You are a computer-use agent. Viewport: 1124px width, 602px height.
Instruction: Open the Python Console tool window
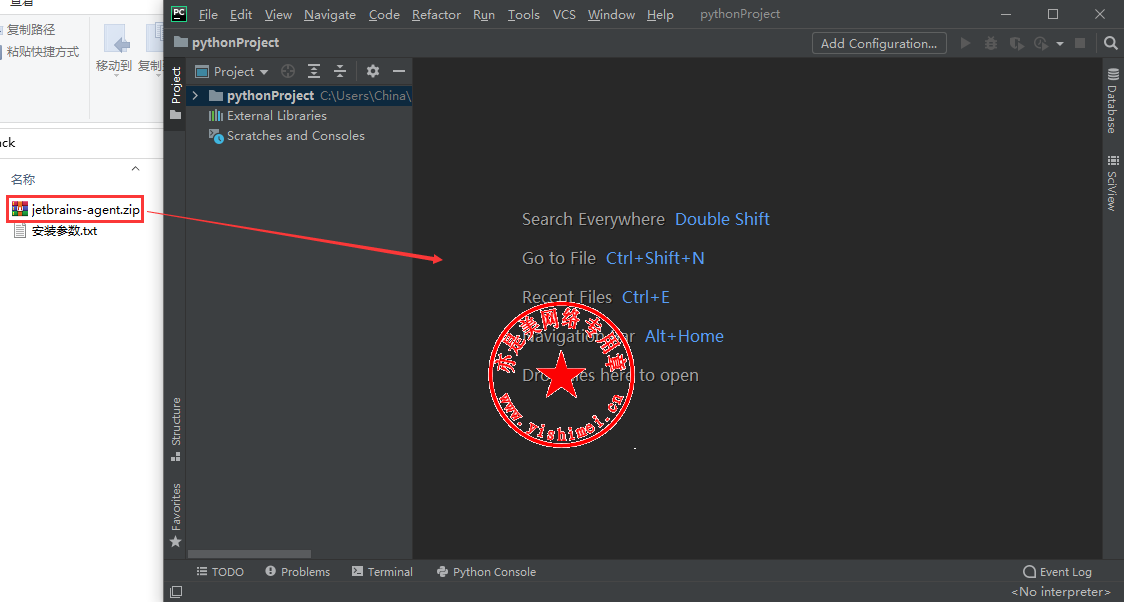coord(486,572)
